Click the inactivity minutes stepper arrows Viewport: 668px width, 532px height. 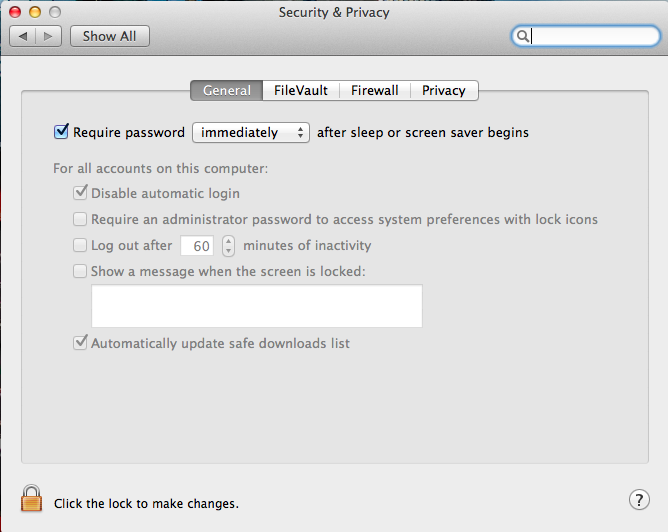[228, 245]
